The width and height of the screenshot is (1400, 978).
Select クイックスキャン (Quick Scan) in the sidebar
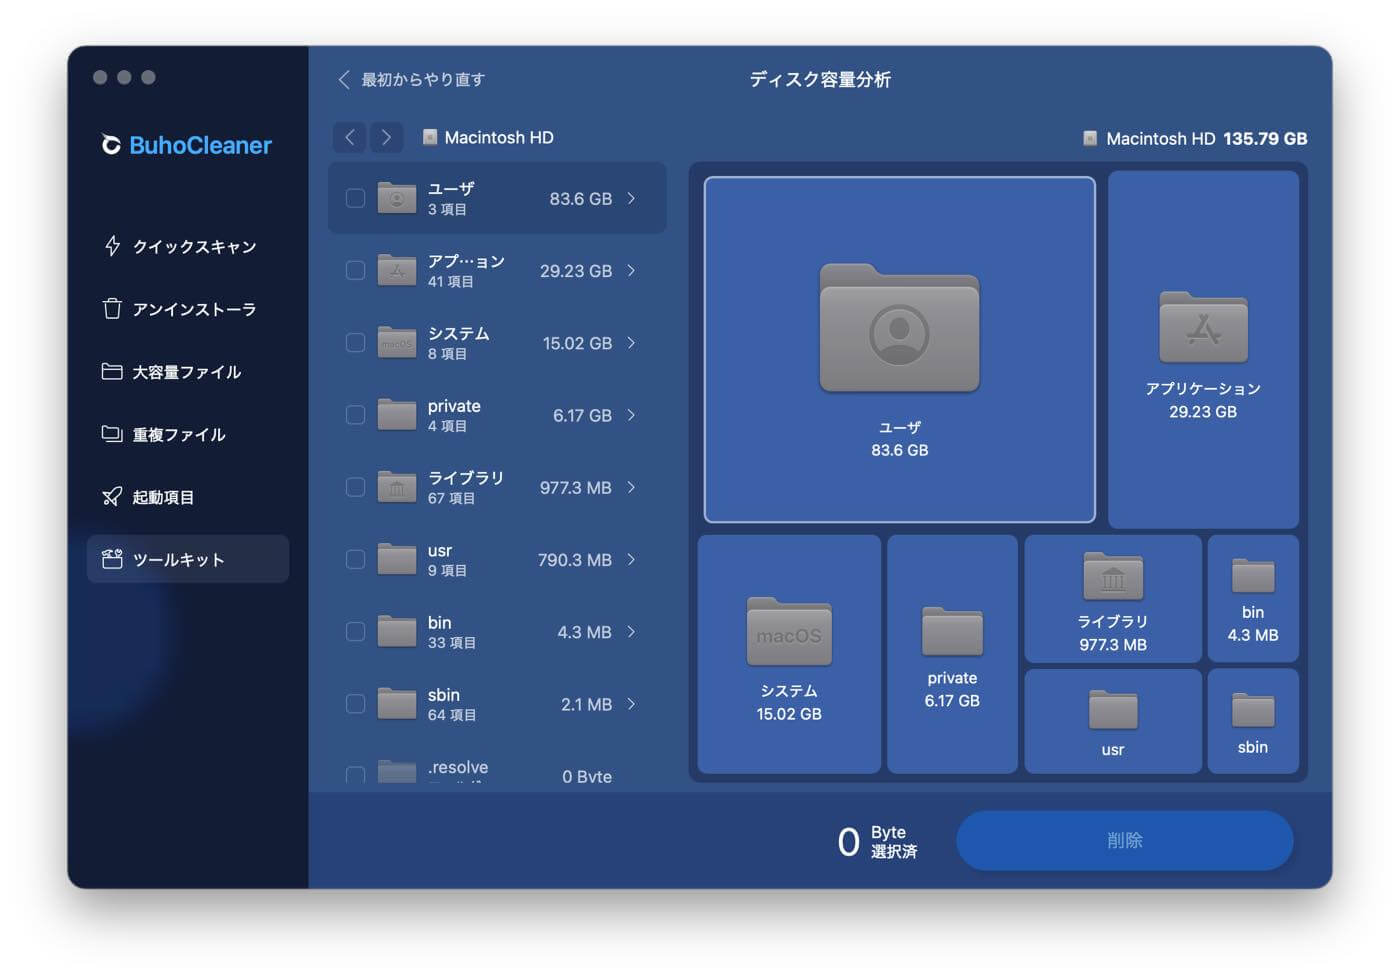pos(192,246)
